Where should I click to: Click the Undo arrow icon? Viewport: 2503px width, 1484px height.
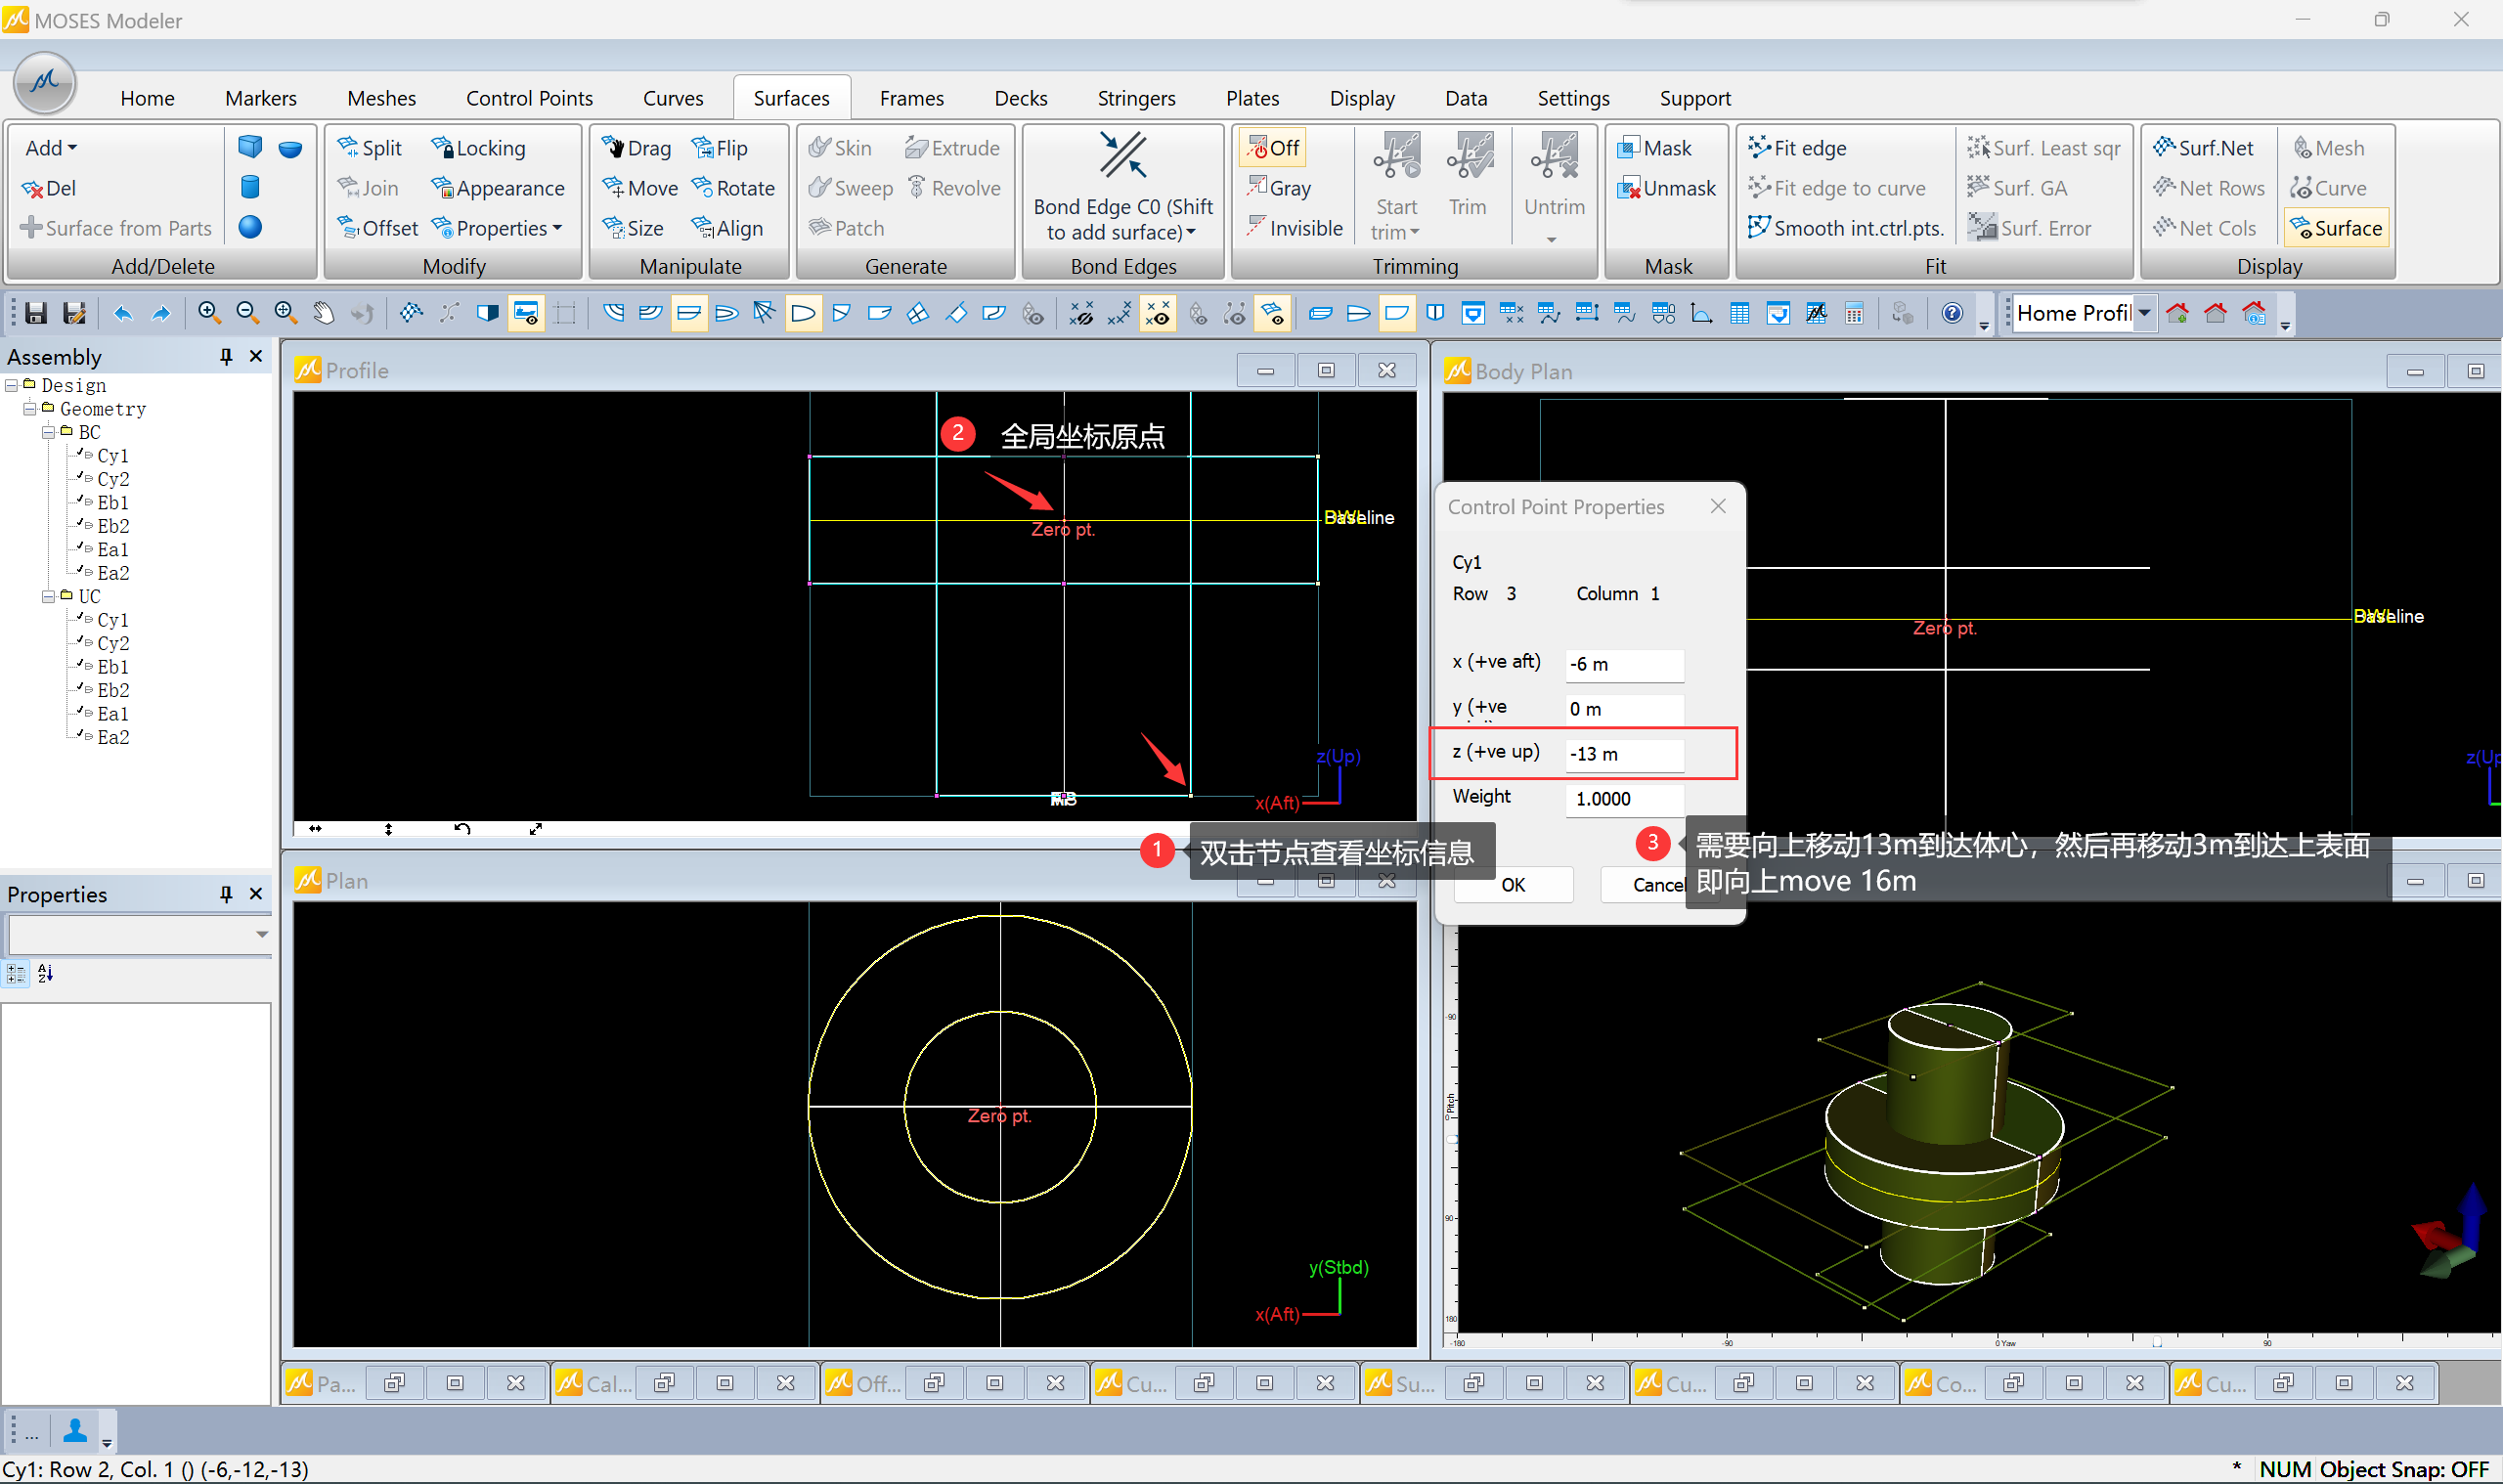[x=122, y=314]
